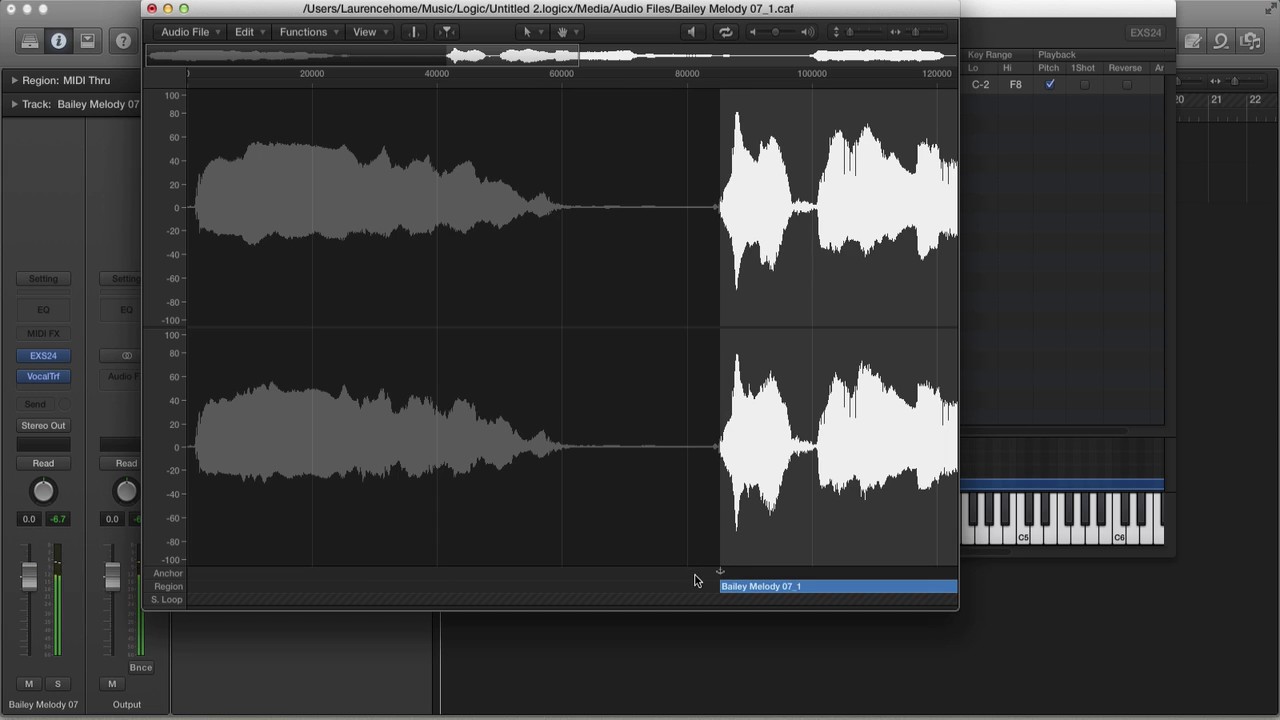Click the Lo key range value C-2

[x=980, y=84]
